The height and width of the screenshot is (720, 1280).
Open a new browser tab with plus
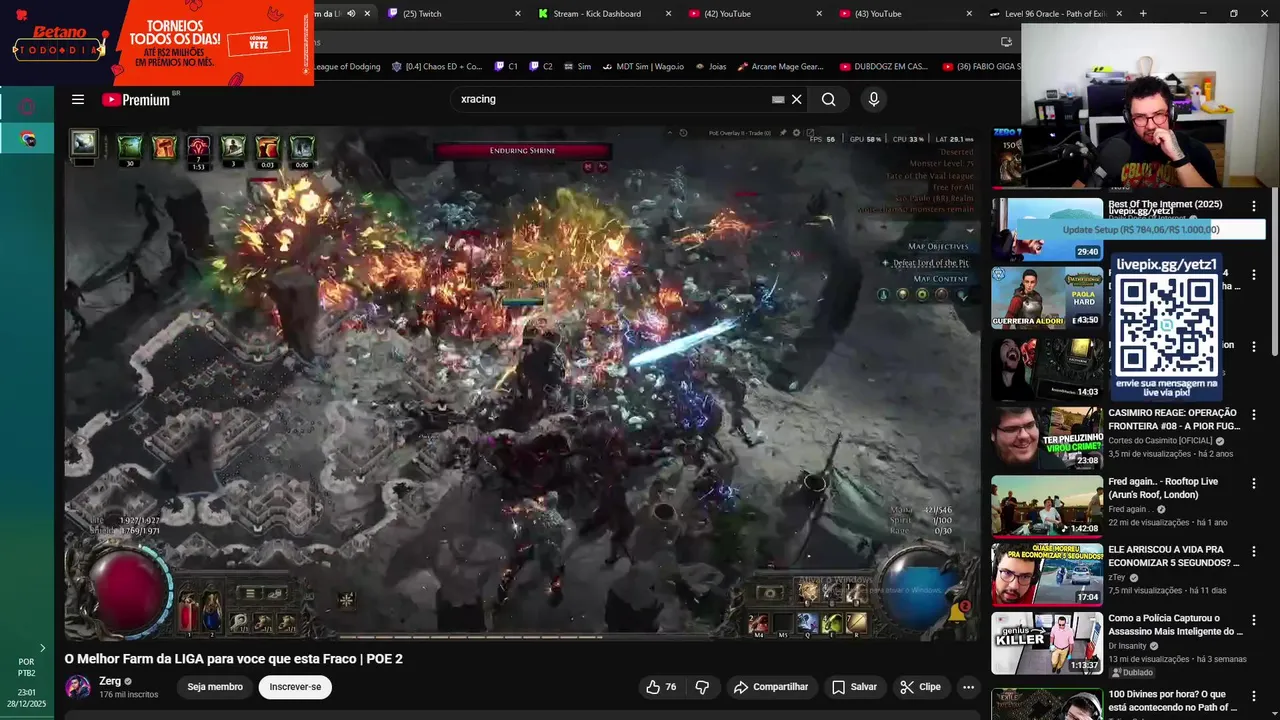[x=1143, y=13]
